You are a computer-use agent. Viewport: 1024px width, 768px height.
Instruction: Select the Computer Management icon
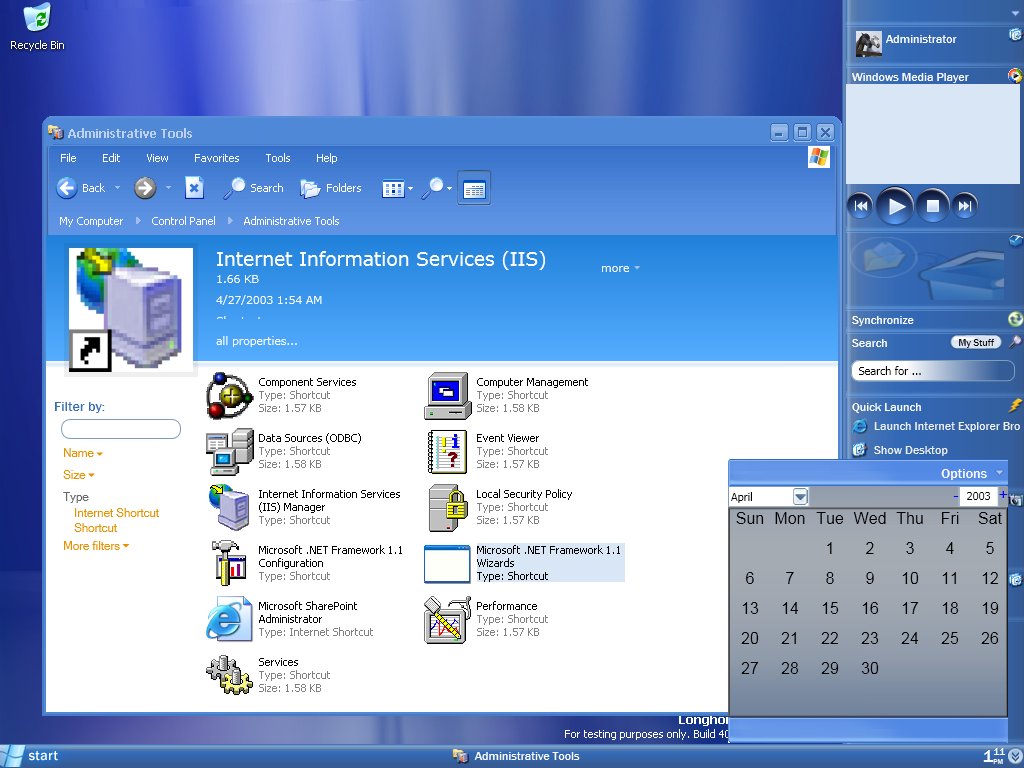(447, 395)
